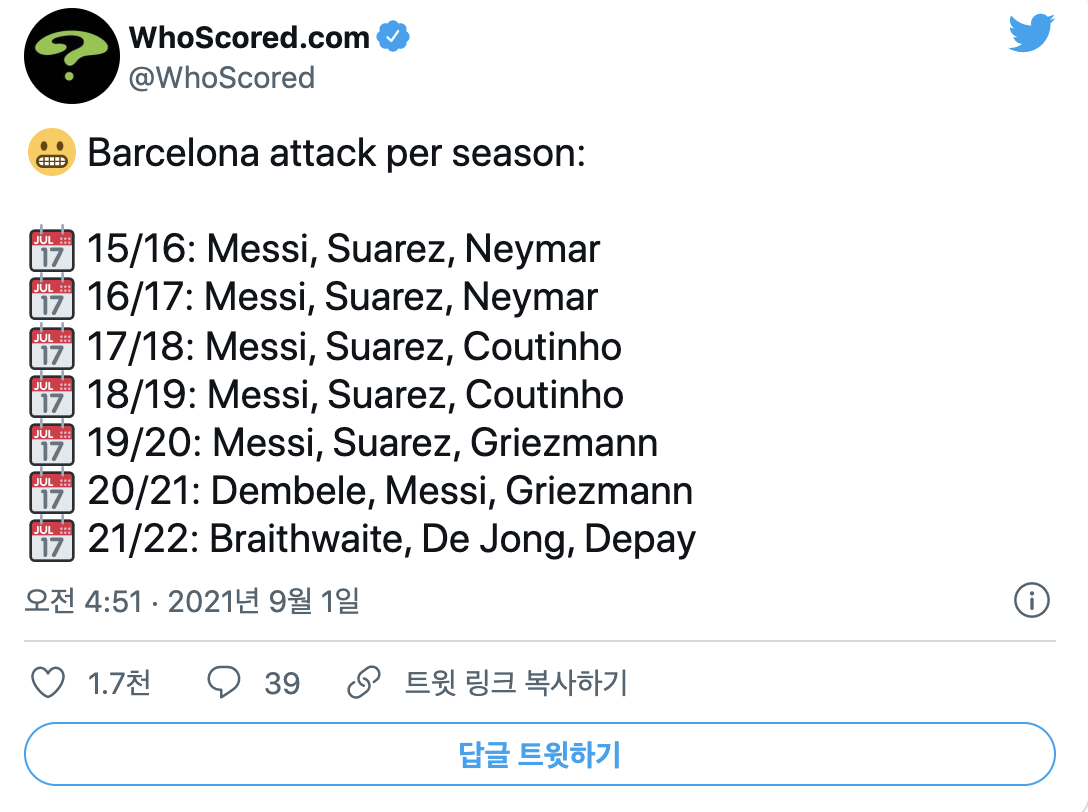Click the blue verified badge
Image resolution: width=1088 pixels, height=812 pixels.
[x=392, y=38]
